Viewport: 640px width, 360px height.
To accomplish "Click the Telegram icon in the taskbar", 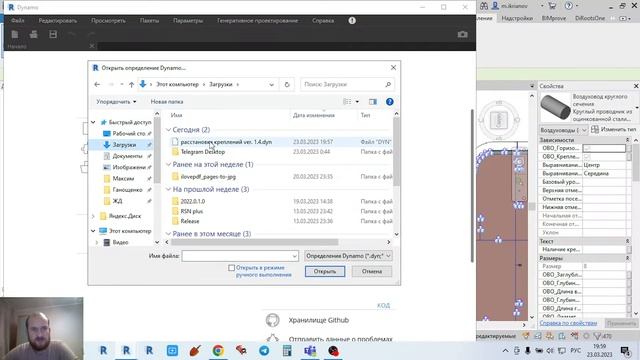I will click(264, 351).
